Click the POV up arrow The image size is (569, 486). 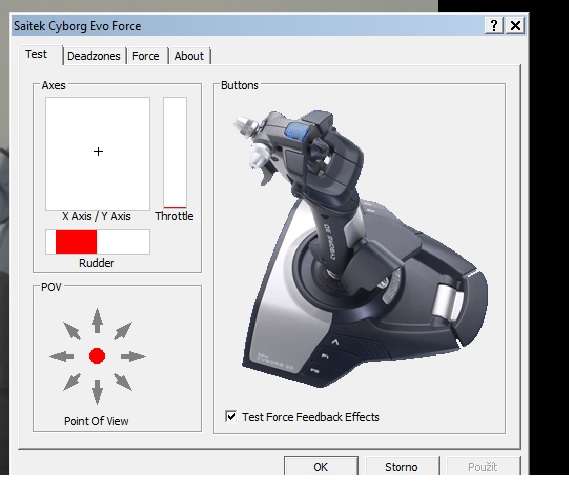coord(97,320)
